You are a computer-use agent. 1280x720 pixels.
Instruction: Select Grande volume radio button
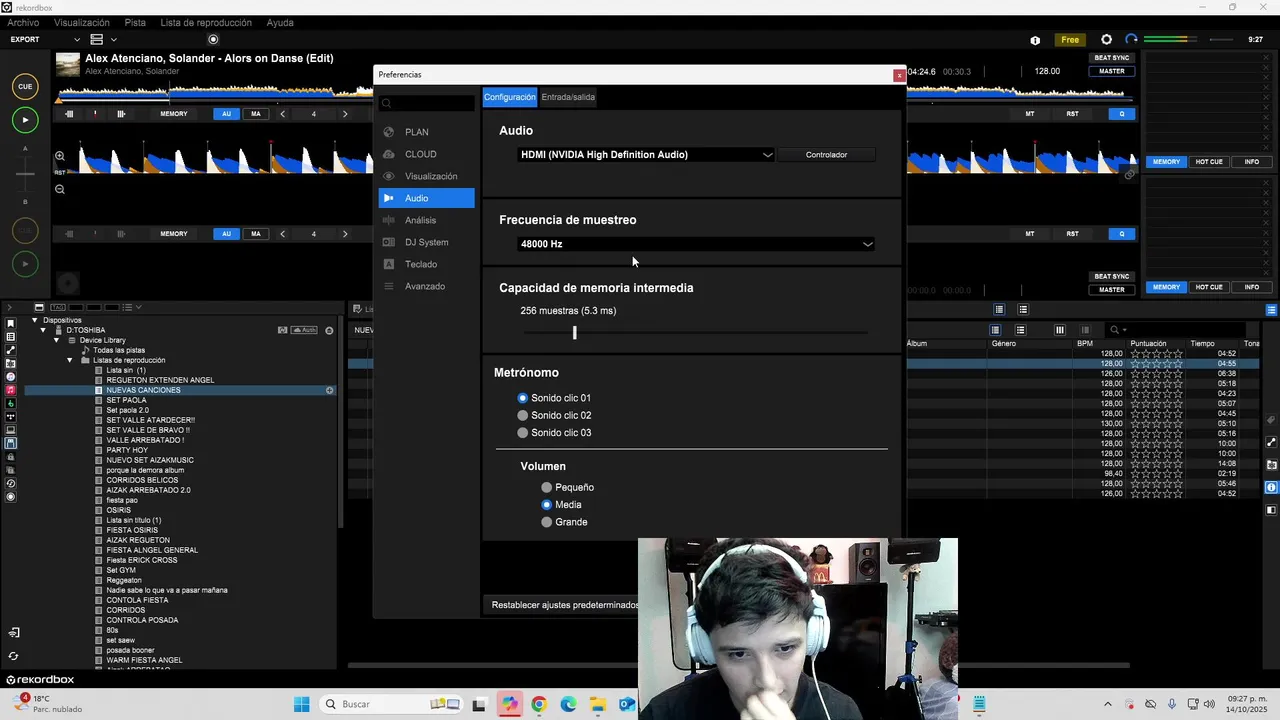547,522
